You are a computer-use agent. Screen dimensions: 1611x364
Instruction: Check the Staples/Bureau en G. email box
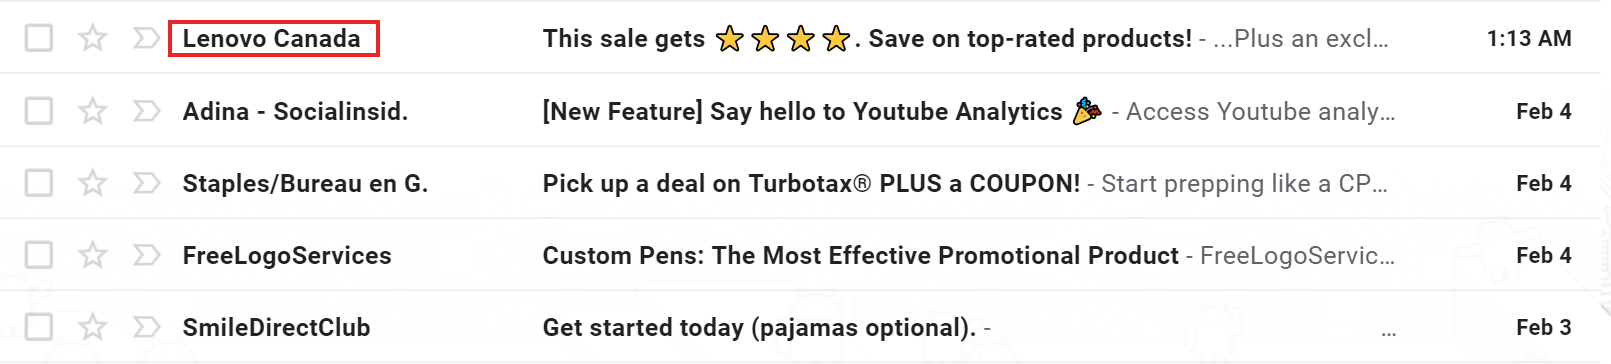pos(39,183)
